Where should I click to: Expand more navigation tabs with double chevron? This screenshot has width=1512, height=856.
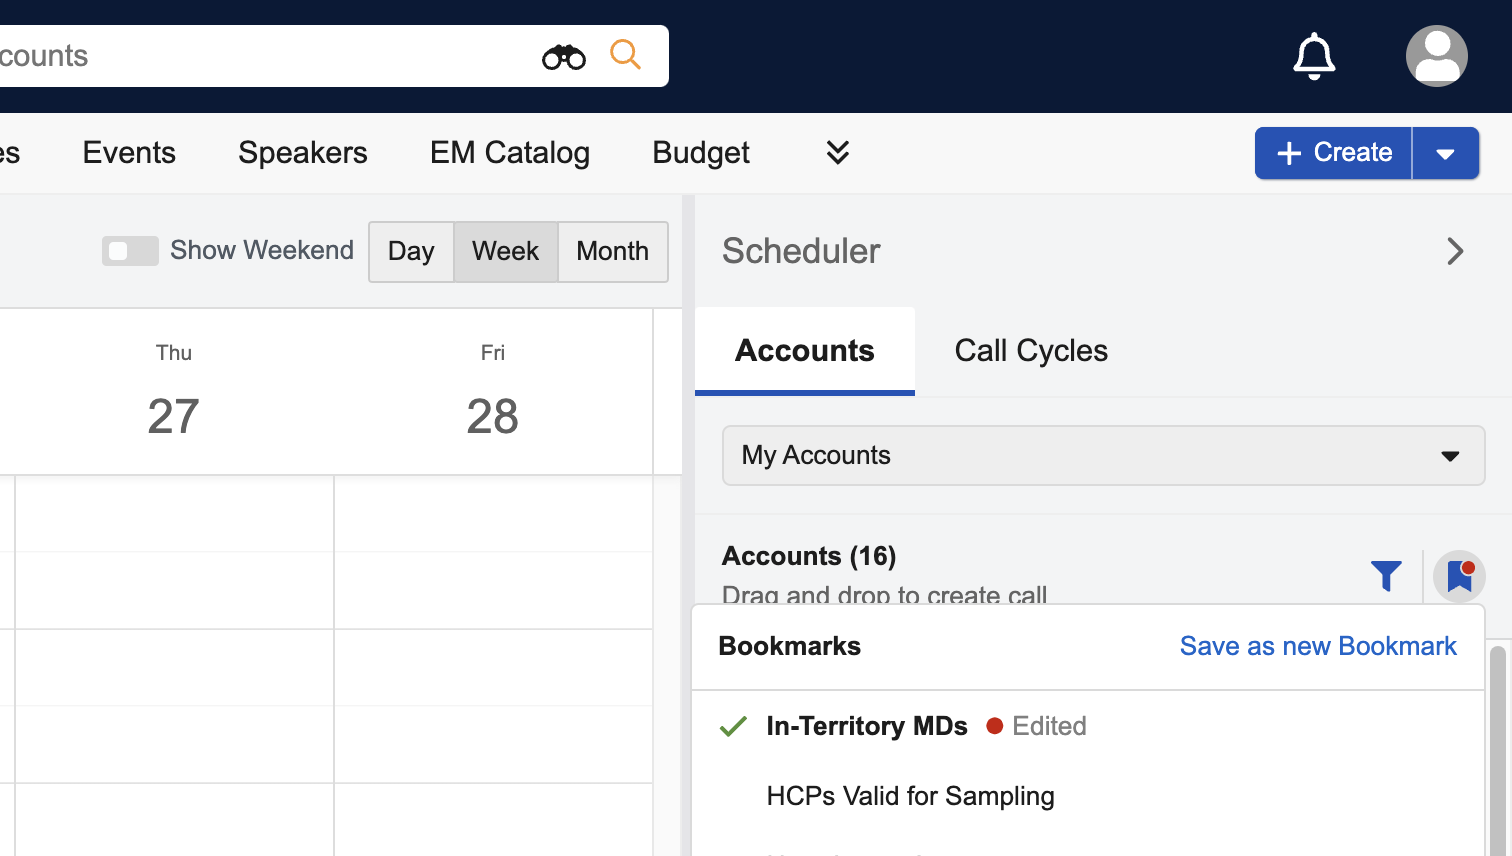coord(838,152)
